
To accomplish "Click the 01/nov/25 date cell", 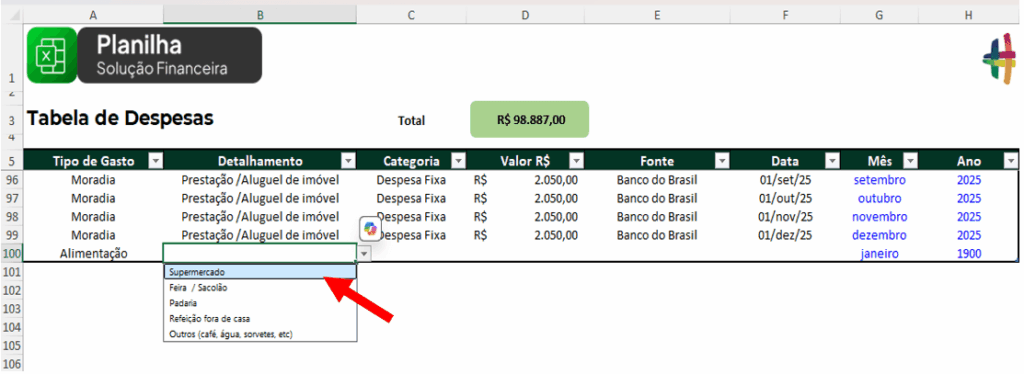I will point(784,217).
